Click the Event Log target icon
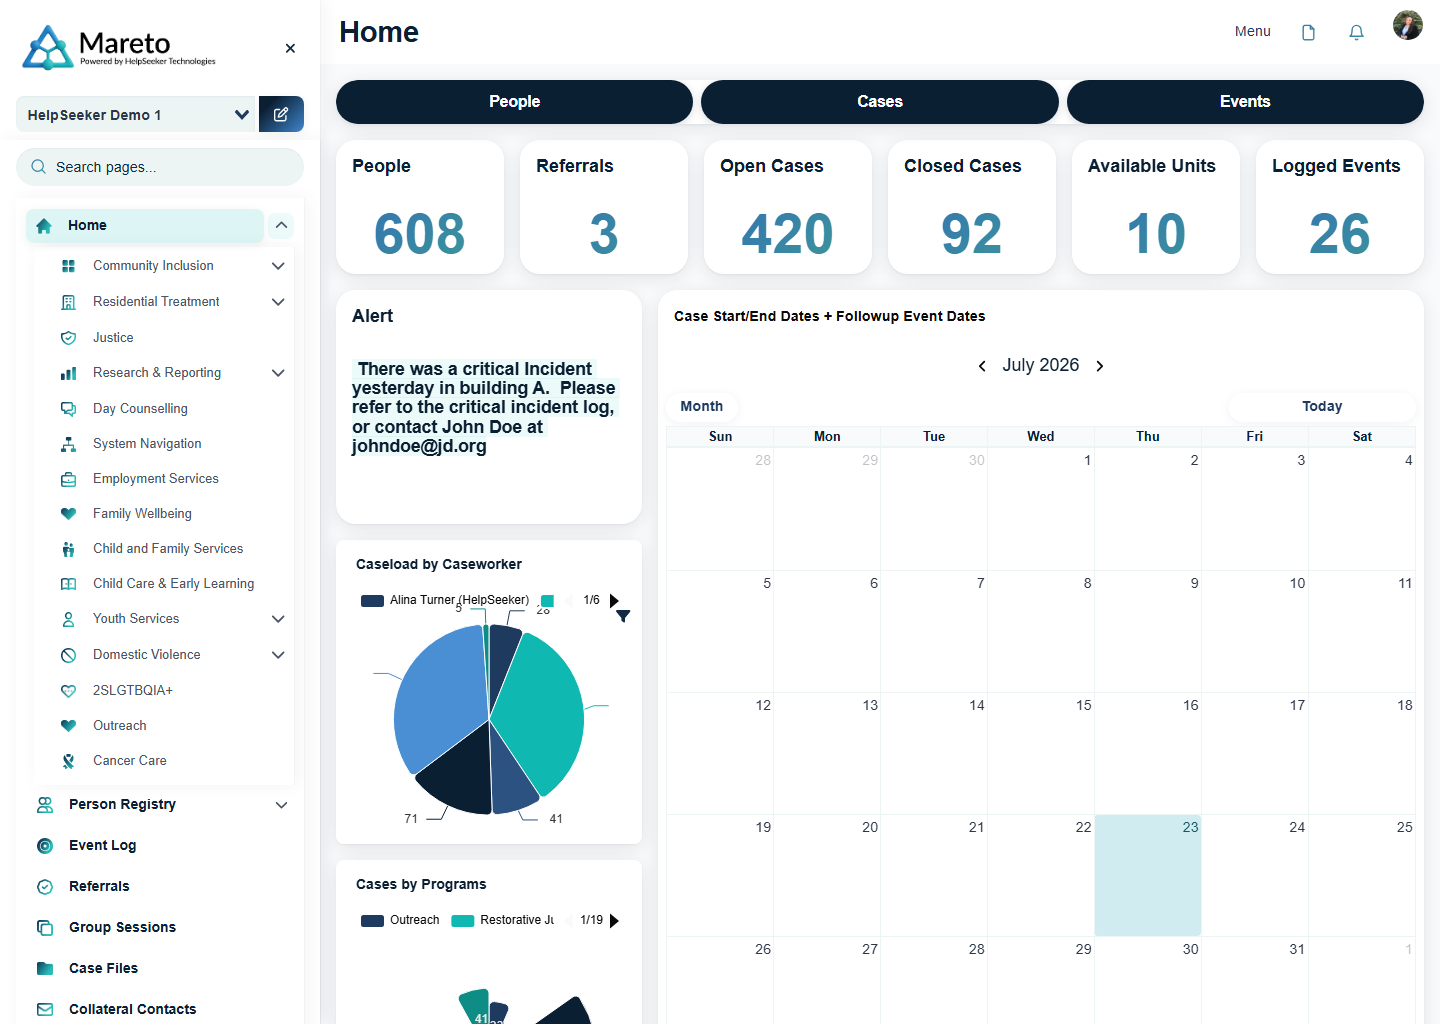 (x=45, y=846)
